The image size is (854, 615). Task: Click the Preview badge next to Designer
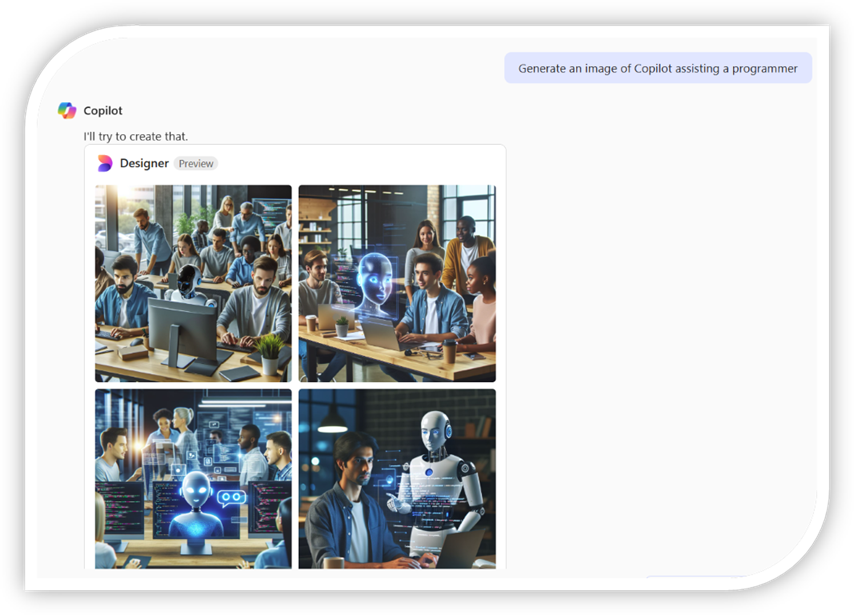tap(196, 163)
